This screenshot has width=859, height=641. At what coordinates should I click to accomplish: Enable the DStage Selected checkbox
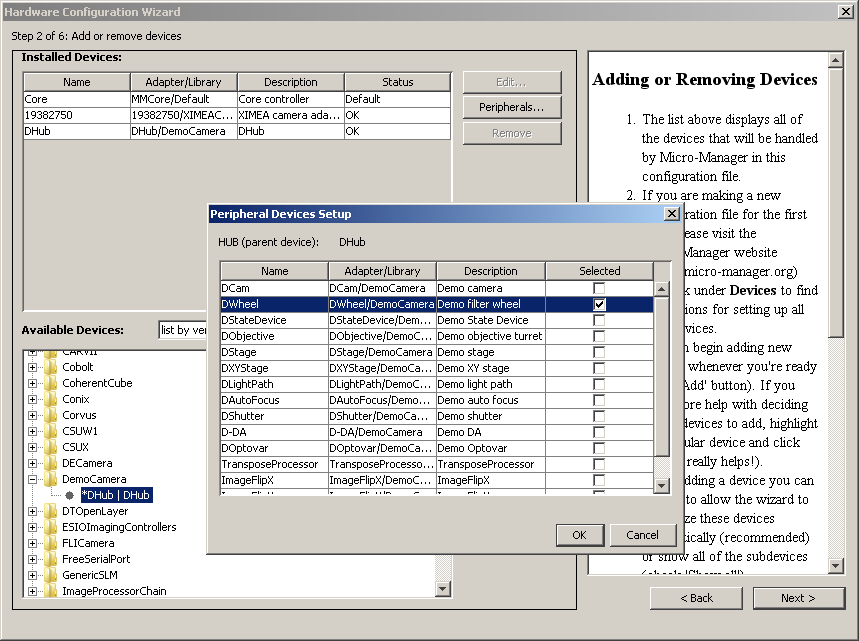pyautogui.click(x=599, y=352)
